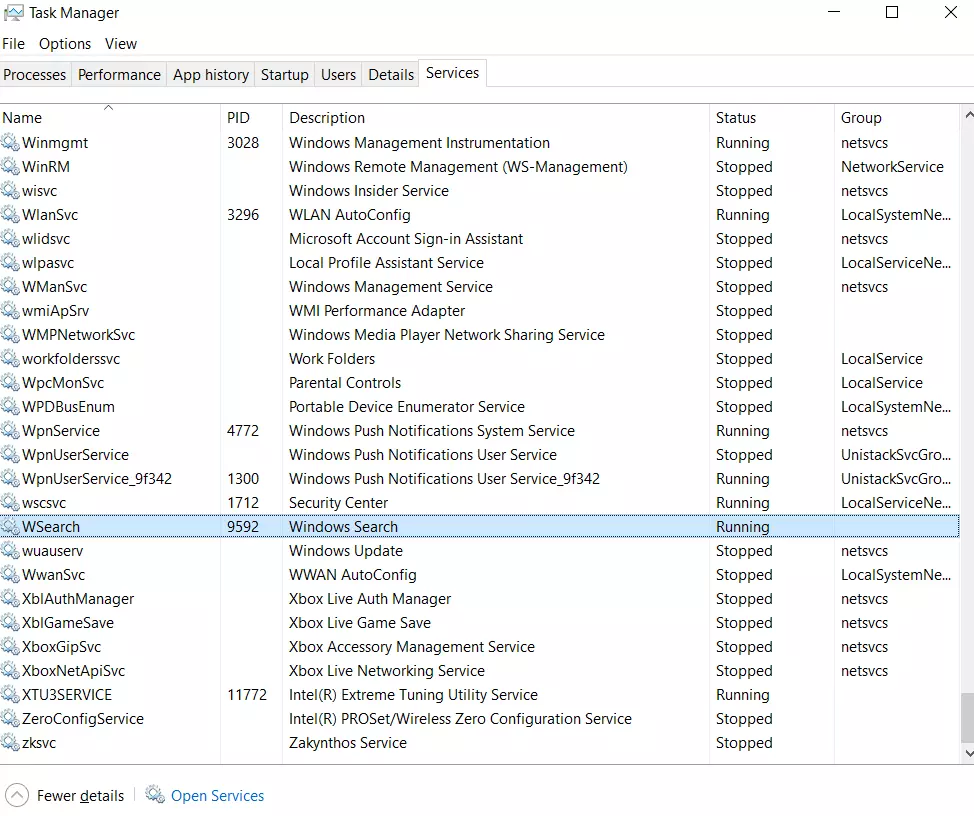Click the gear icon beside wlpasvc

coord(10,263)
